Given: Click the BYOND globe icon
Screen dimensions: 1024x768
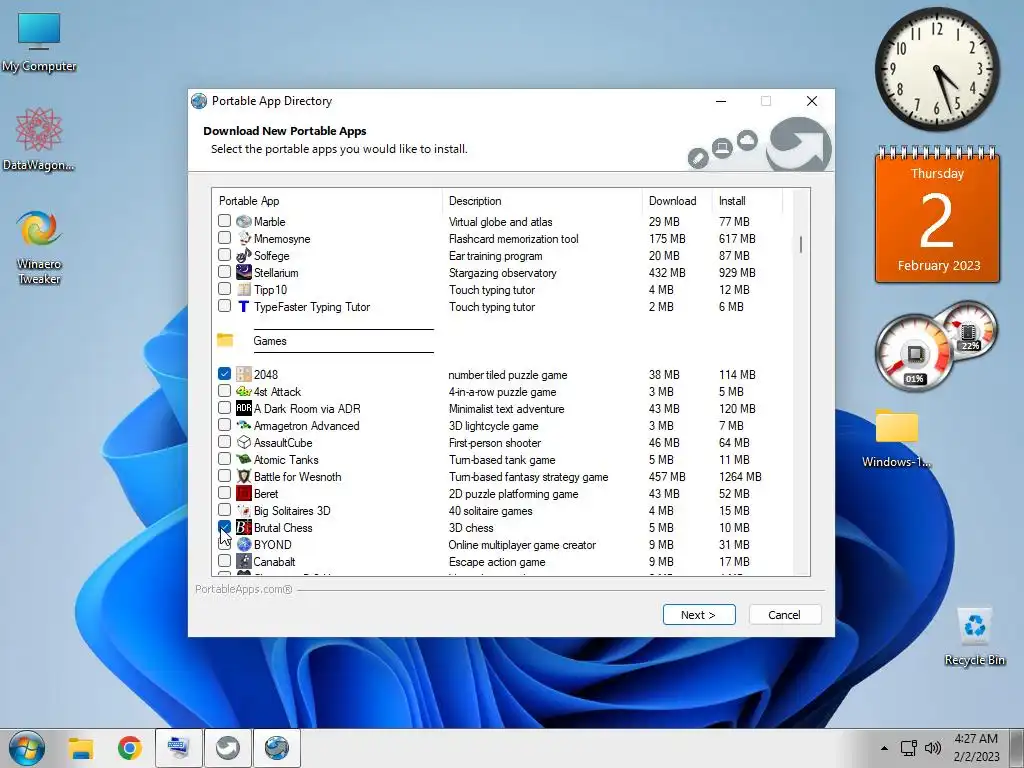Looking at the screenshot, I should [244, 544].
